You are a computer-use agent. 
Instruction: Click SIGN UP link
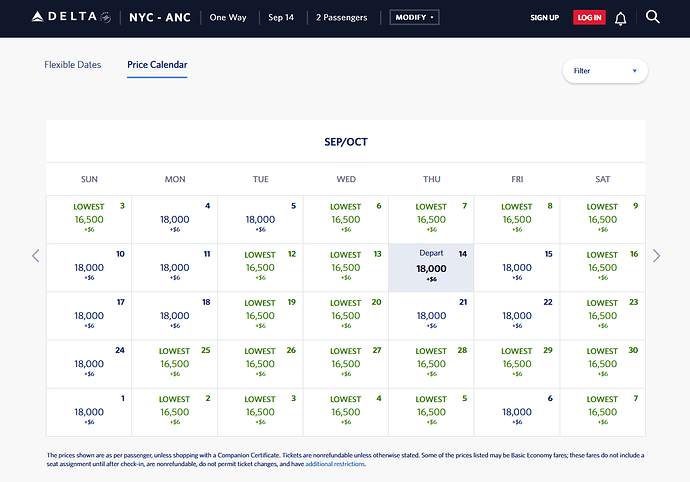pyautogui.click(x=544, y=18)
